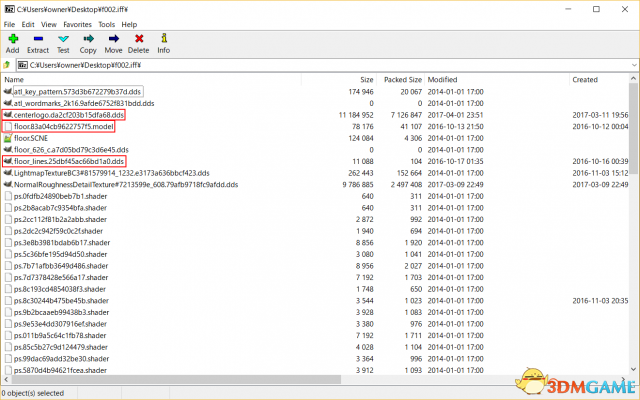Viewport: 640px width, 400px height.
Task: Click the address path input field
Action: click(x=327, y=65)
